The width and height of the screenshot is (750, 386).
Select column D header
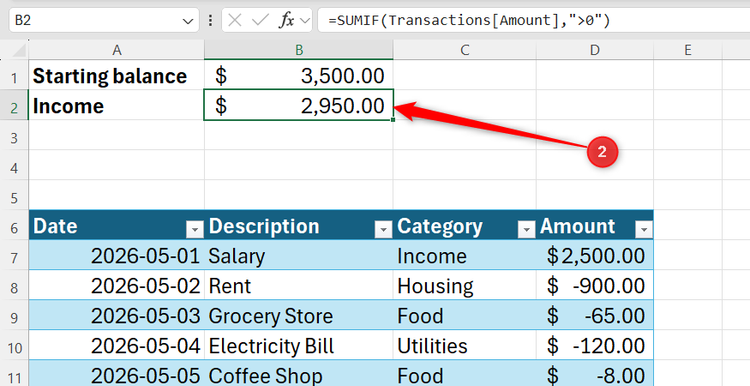point(595,50)
